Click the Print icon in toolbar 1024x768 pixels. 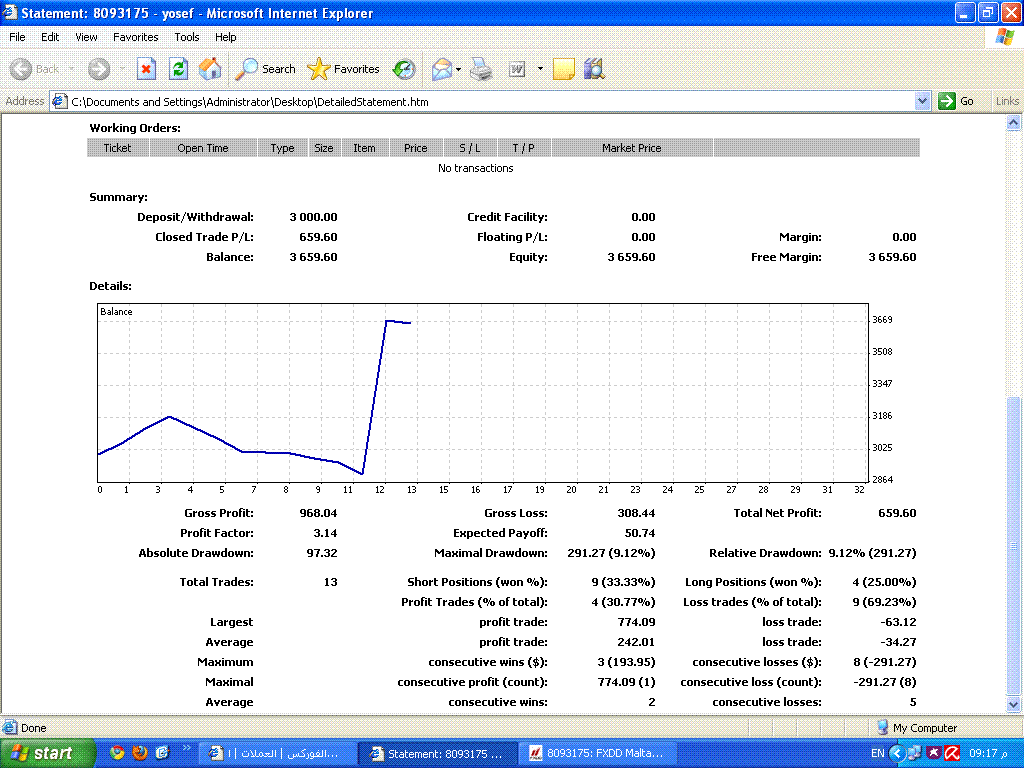[481, 69]
